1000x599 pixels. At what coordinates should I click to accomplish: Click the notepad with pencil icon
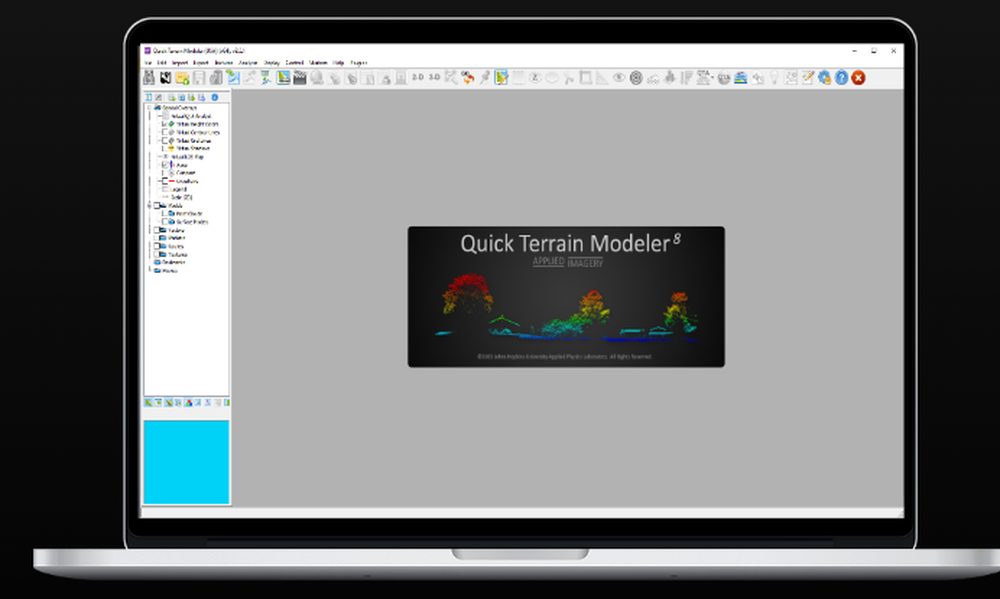[x=807, y=78]
